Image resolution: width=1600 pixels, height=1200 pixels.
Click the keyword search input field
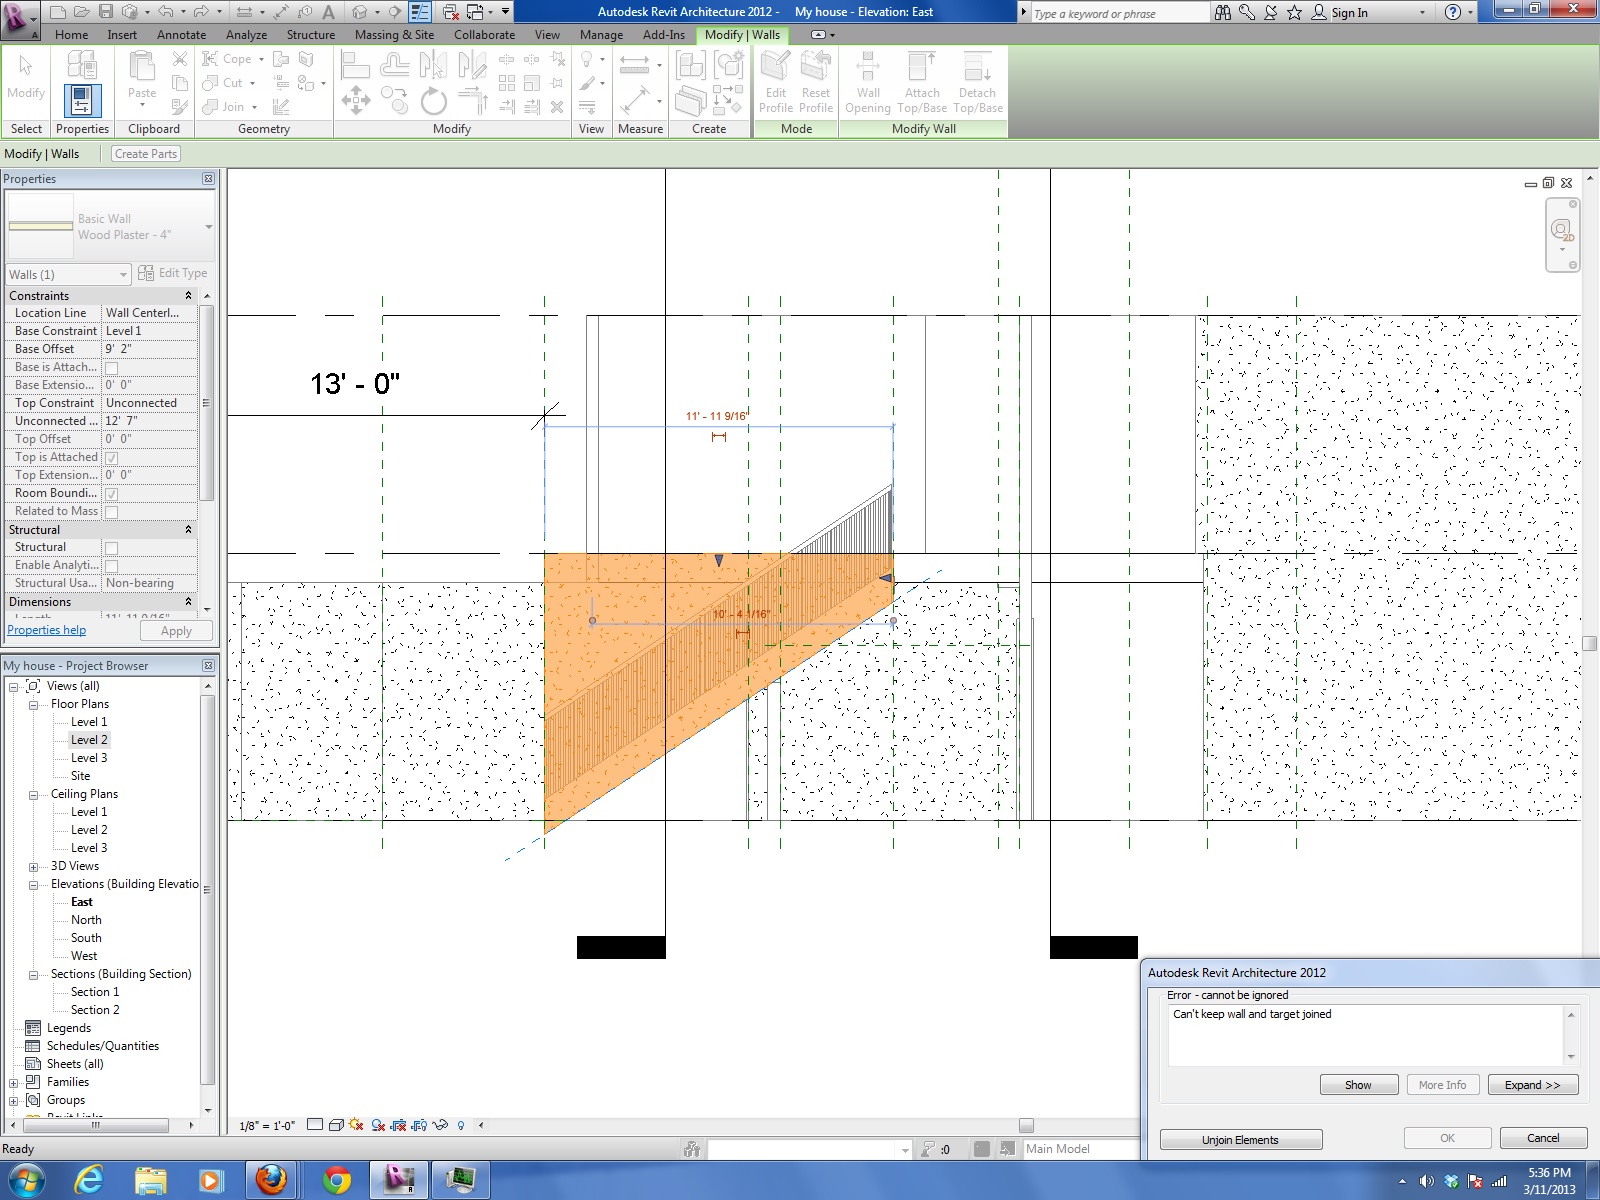1119,13
